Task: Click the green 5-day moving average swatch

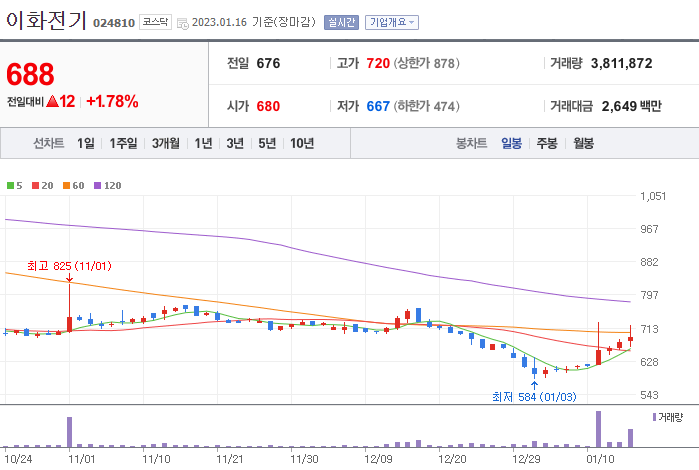Action: [10, 186]
